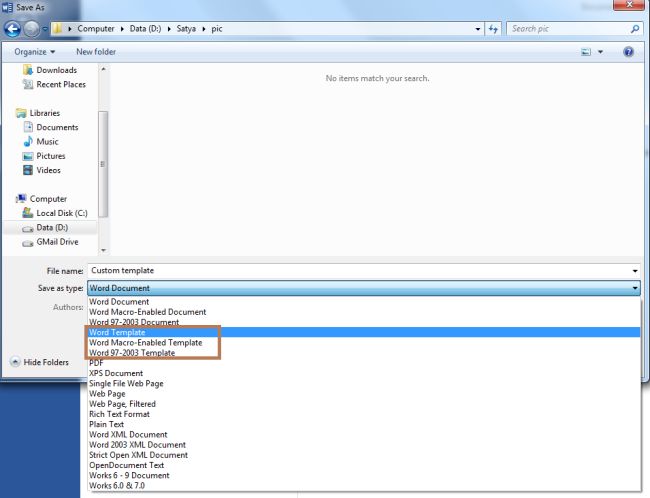Open GMail Drive
This screenshot has width=650, height=498.
[50, 242]
